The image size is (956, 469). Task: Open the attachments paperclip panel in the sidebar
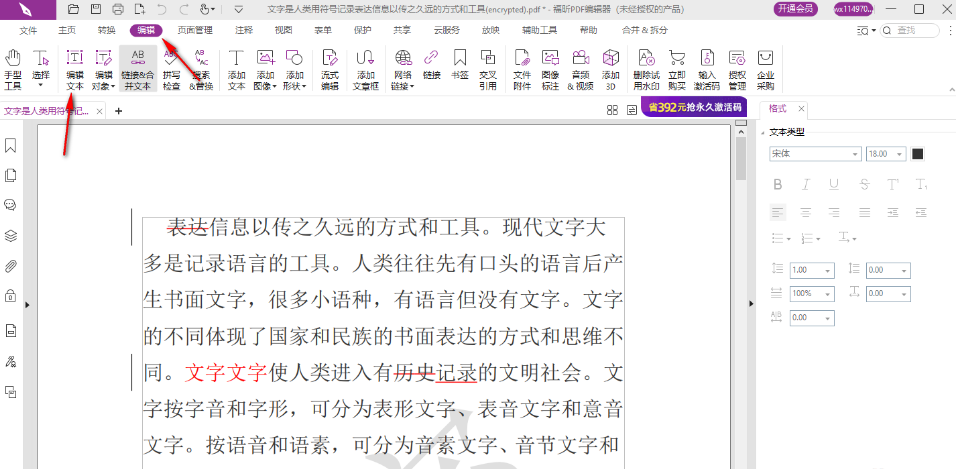[x=10, y=267]
